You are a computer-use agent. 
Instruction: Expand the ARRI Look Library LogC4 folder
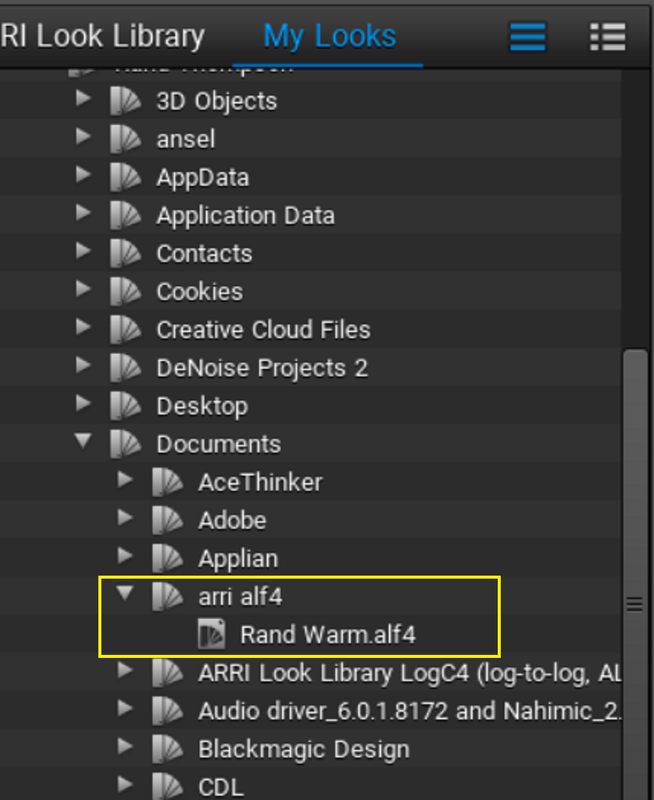pyautogui.click(x=125, y=670)
